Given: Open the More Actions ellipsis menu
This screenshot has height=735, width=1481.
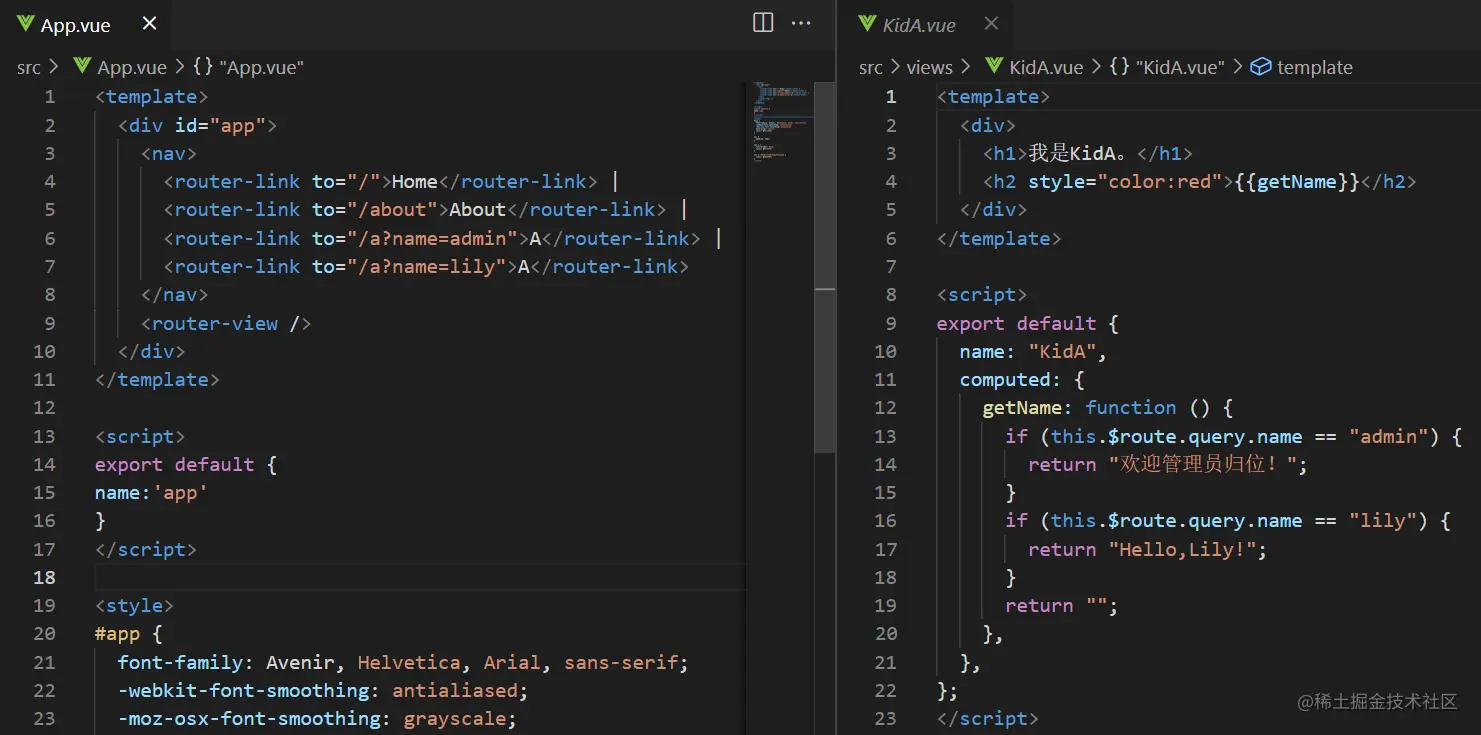Looking at the screenshot, I should click(x=801, y=23).
